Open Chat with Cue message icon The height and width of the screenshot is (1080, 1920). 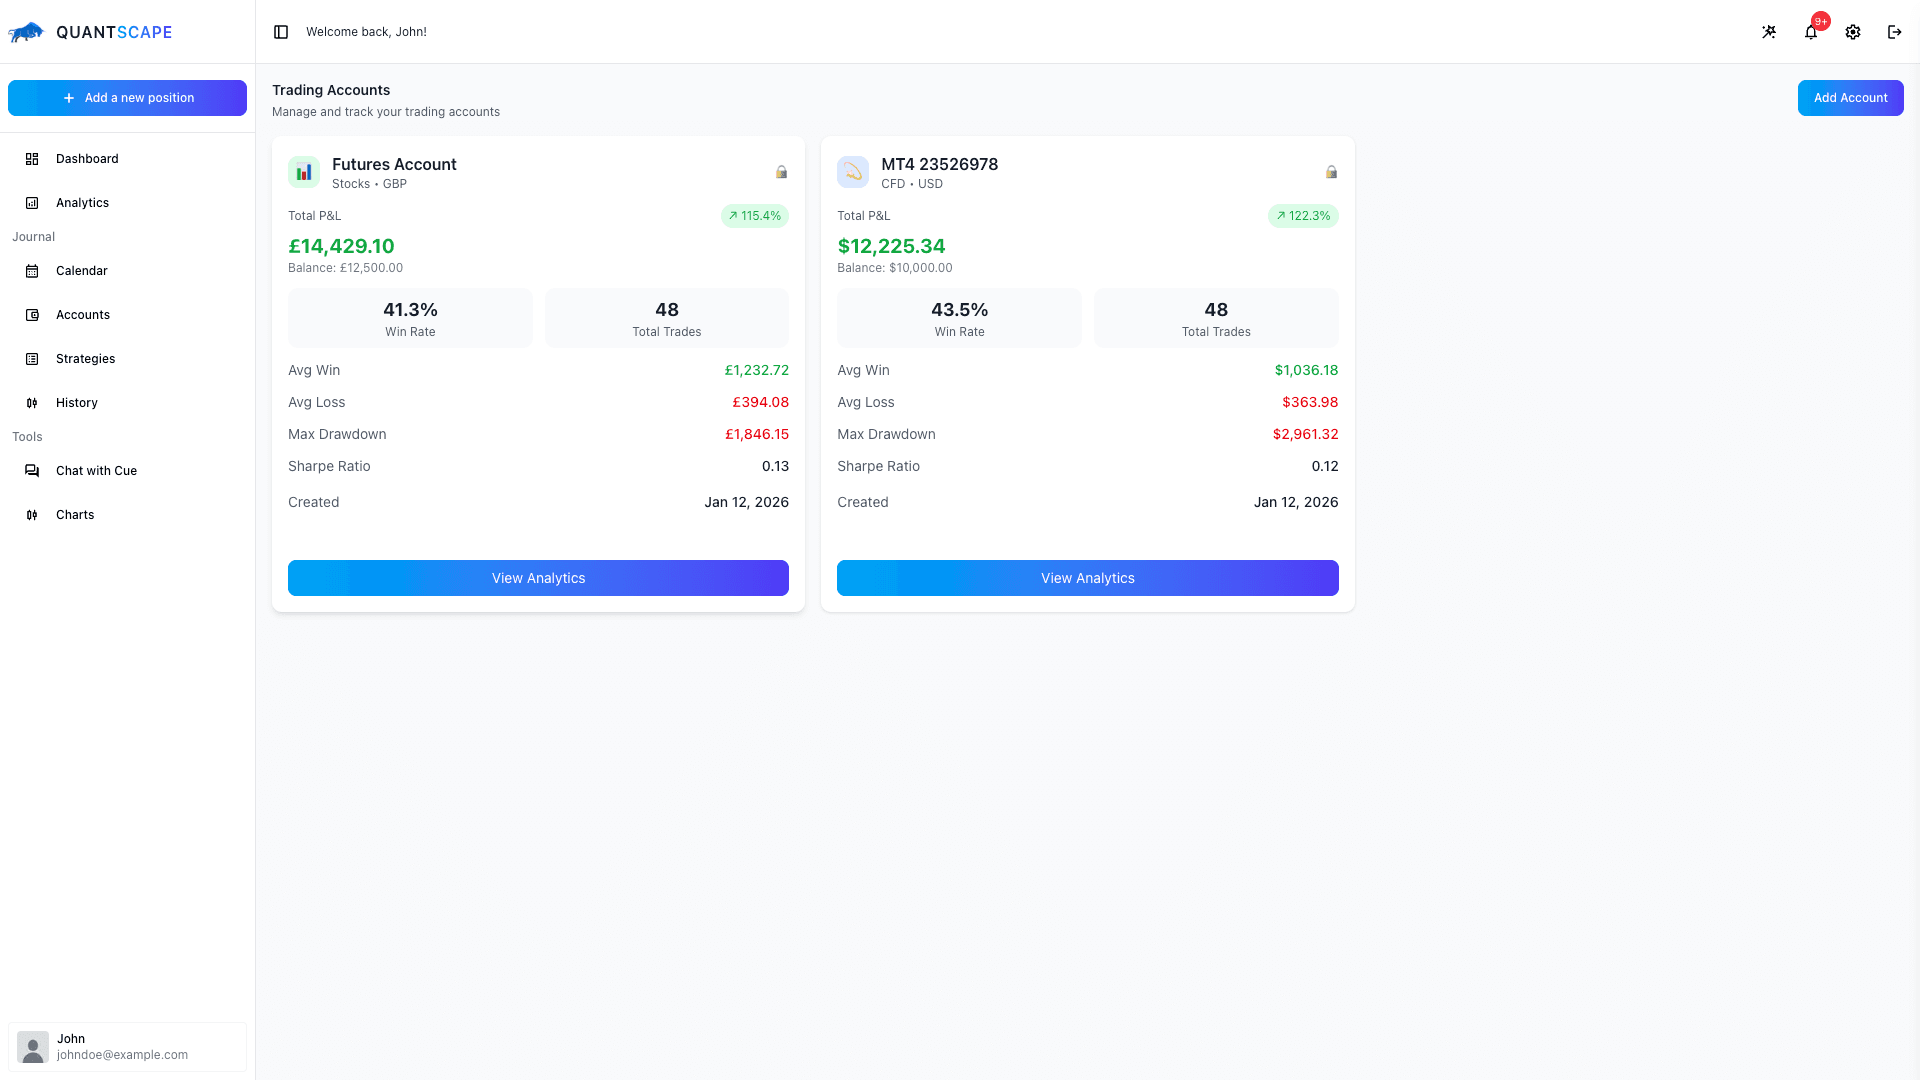pos(31,470)
